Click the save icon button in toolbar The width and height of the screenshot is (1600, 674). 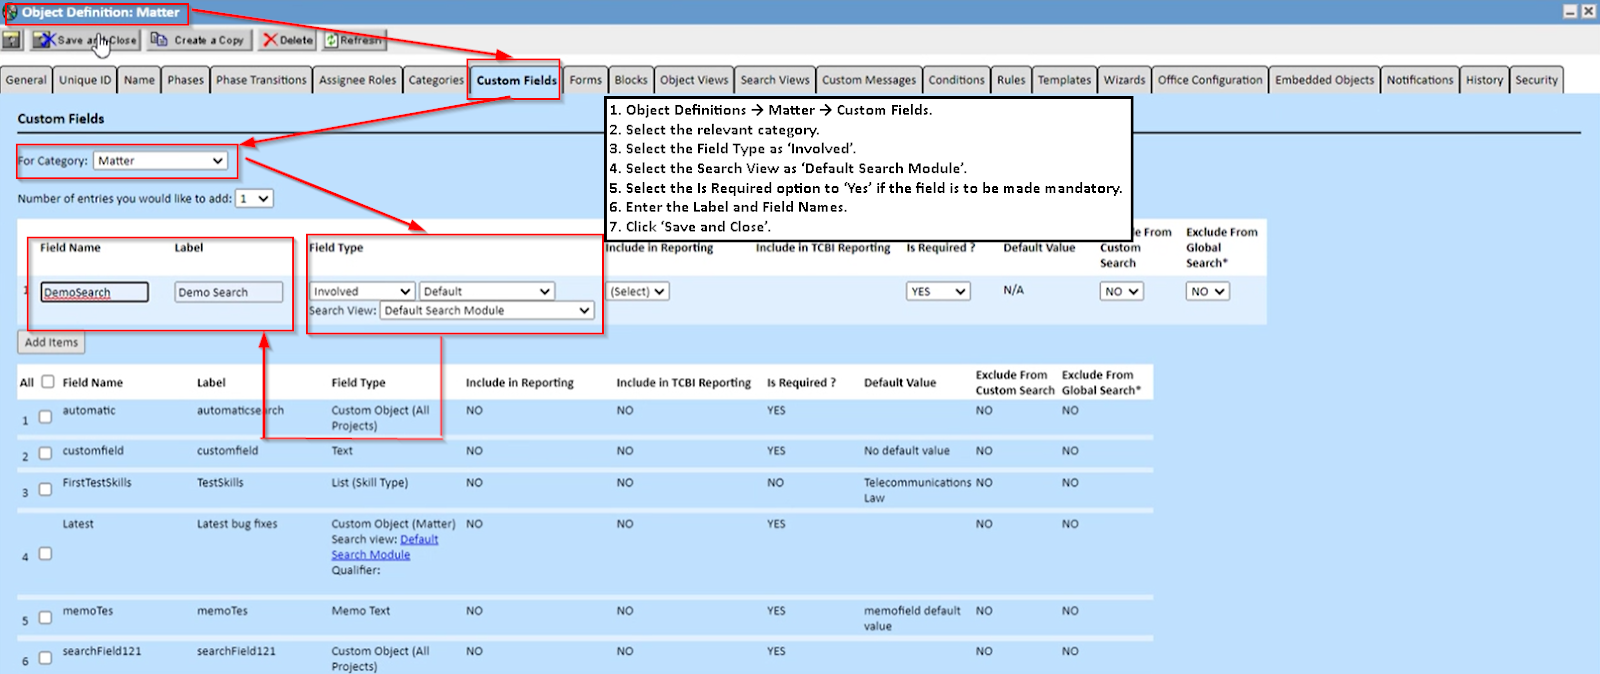click(x=11, y=40)
